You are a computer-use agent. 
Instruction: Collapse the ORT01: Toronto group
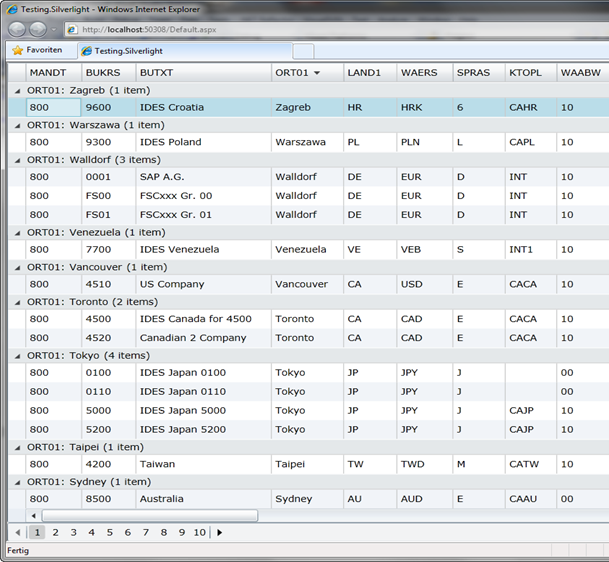click(x=17, y=302)
